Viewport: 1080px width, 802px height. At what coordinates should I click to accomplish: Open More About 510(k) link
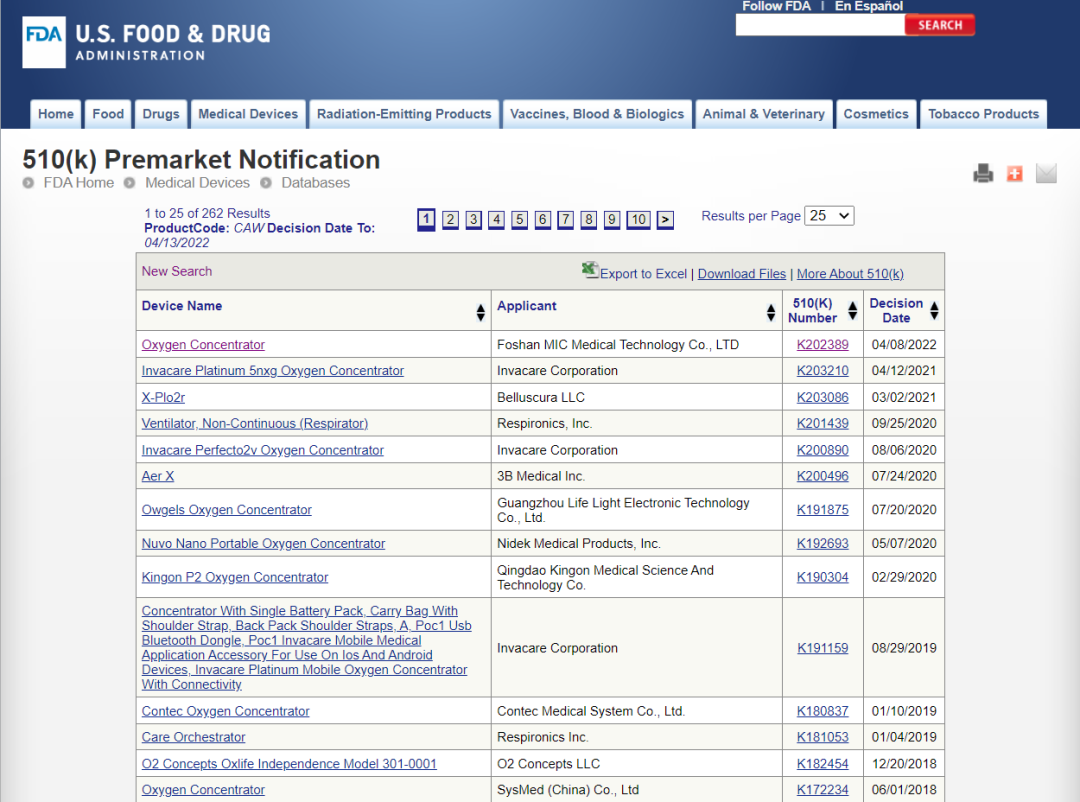click(x=850, y=274)
